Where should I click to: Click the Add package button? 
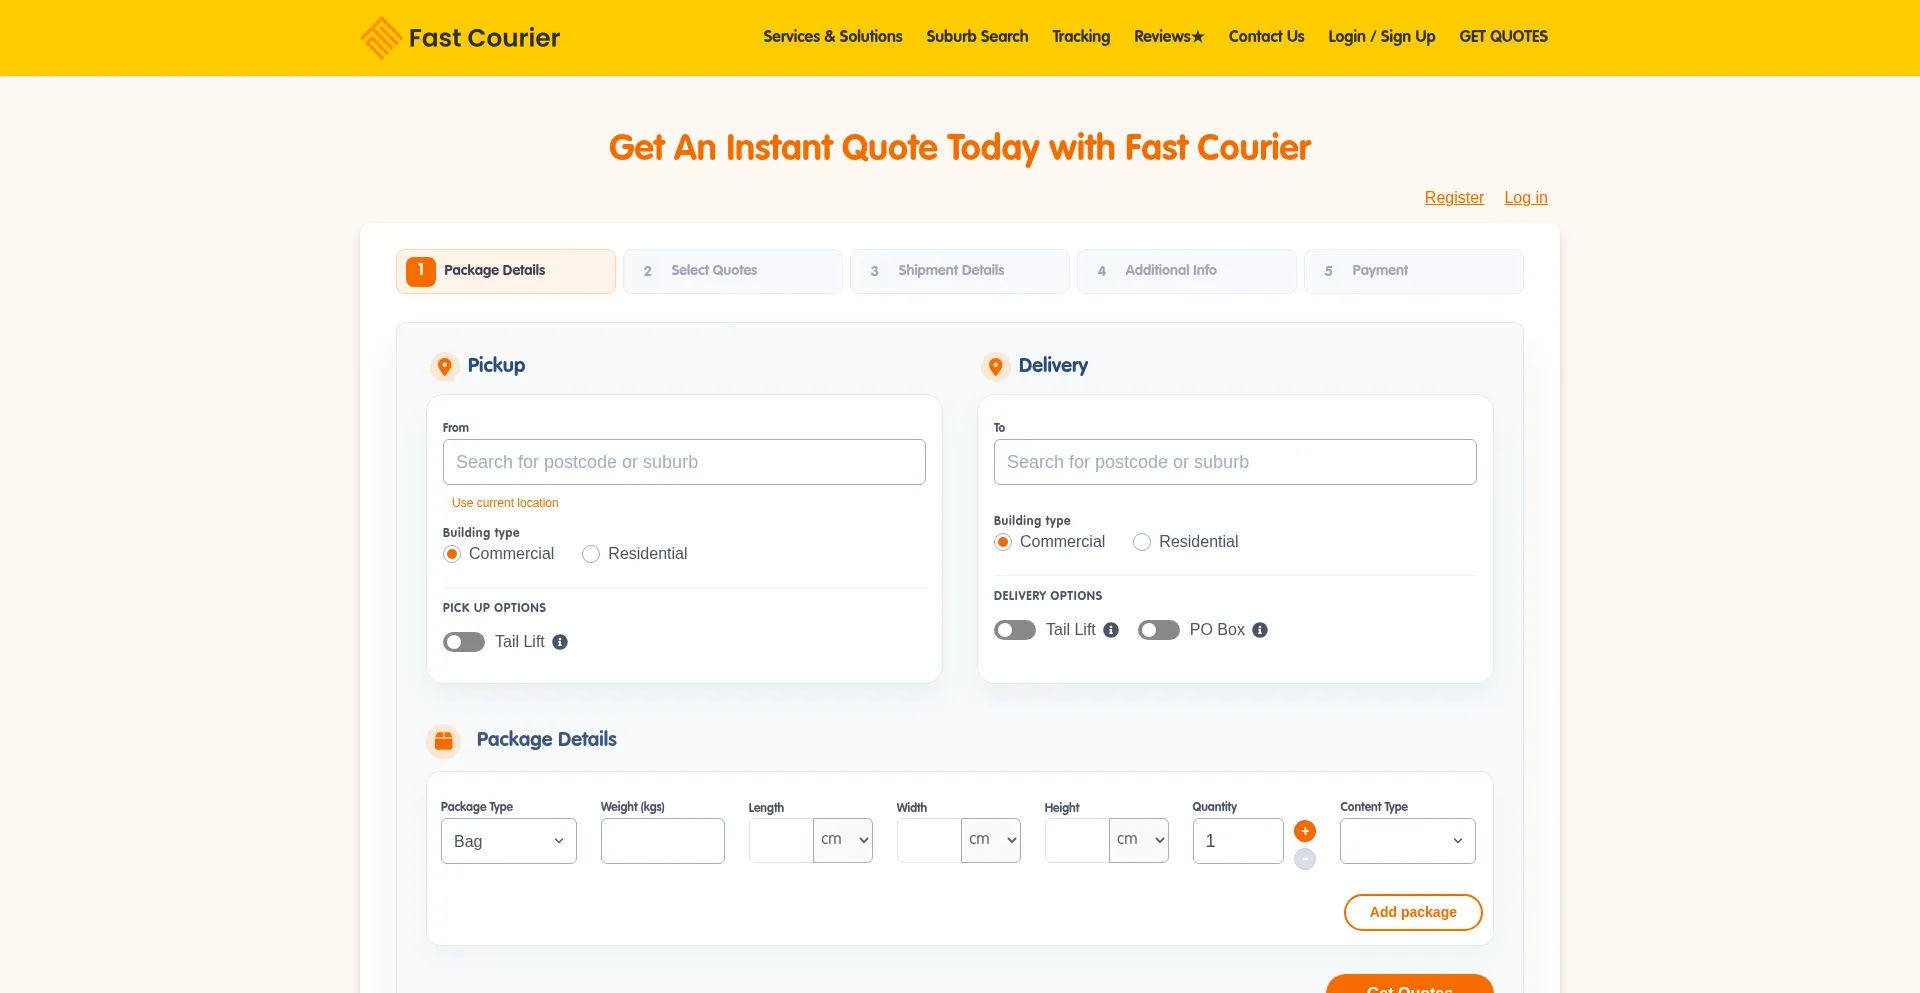pos(1413,912)
